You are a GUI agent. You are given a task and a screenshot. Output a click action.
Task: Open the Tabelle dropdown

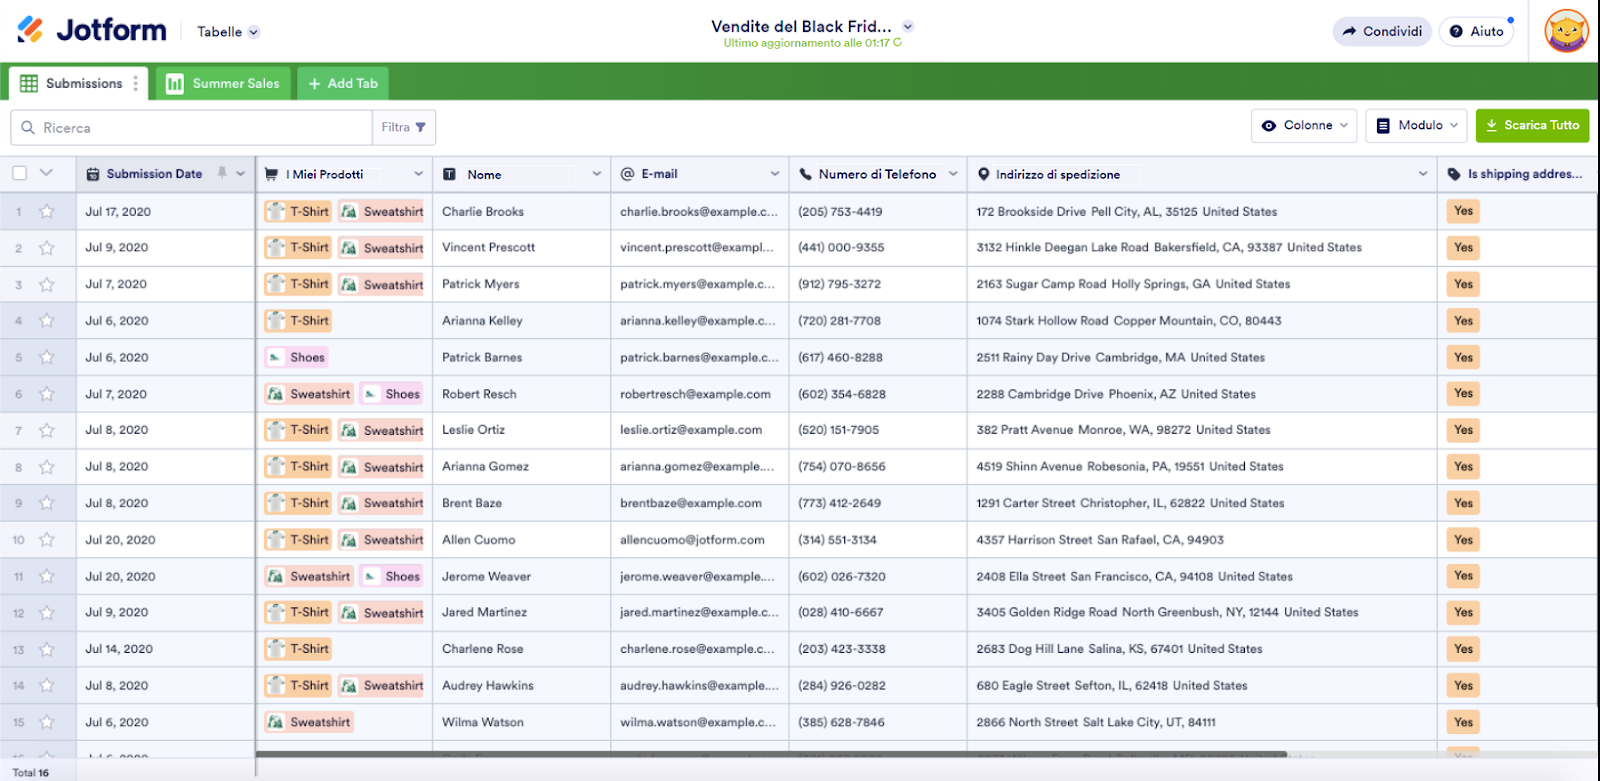pos(228,32)
